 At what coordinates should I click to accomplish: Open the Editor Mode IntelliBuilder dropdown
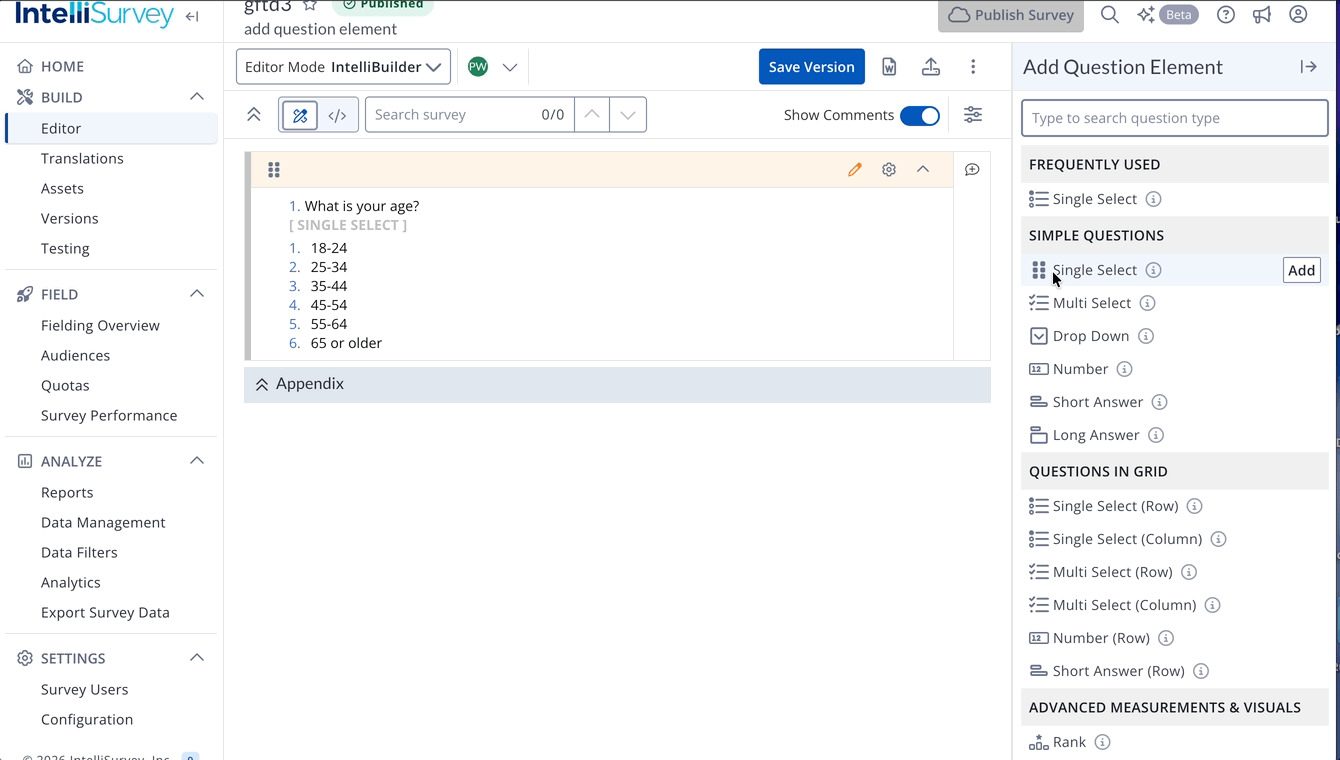click(343, 67)
